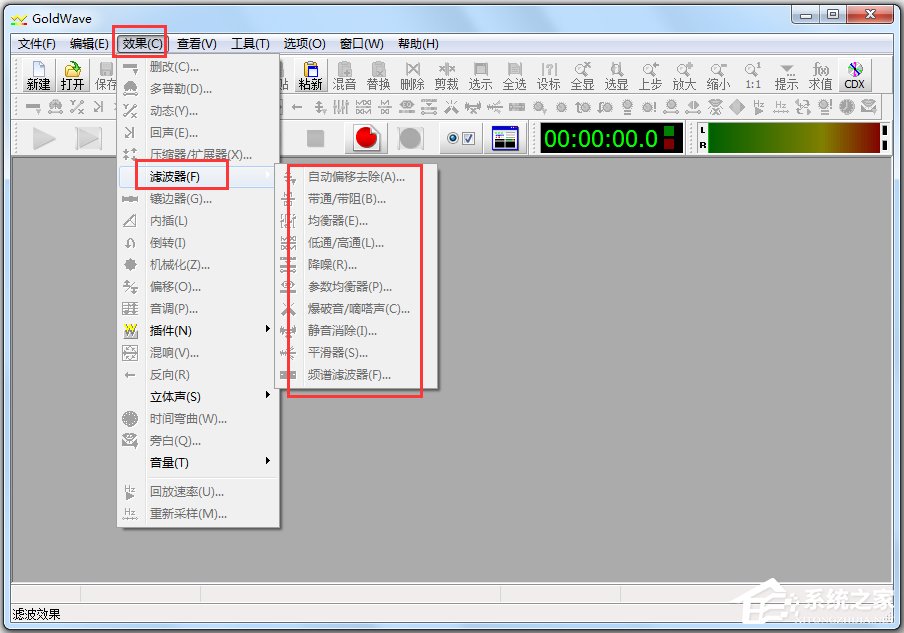
Task: Select 静音消除(I) filter
Action: point(356,331)
